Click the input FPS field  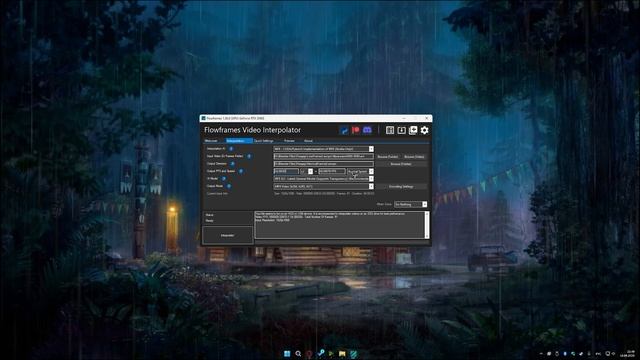pos(286,171)
